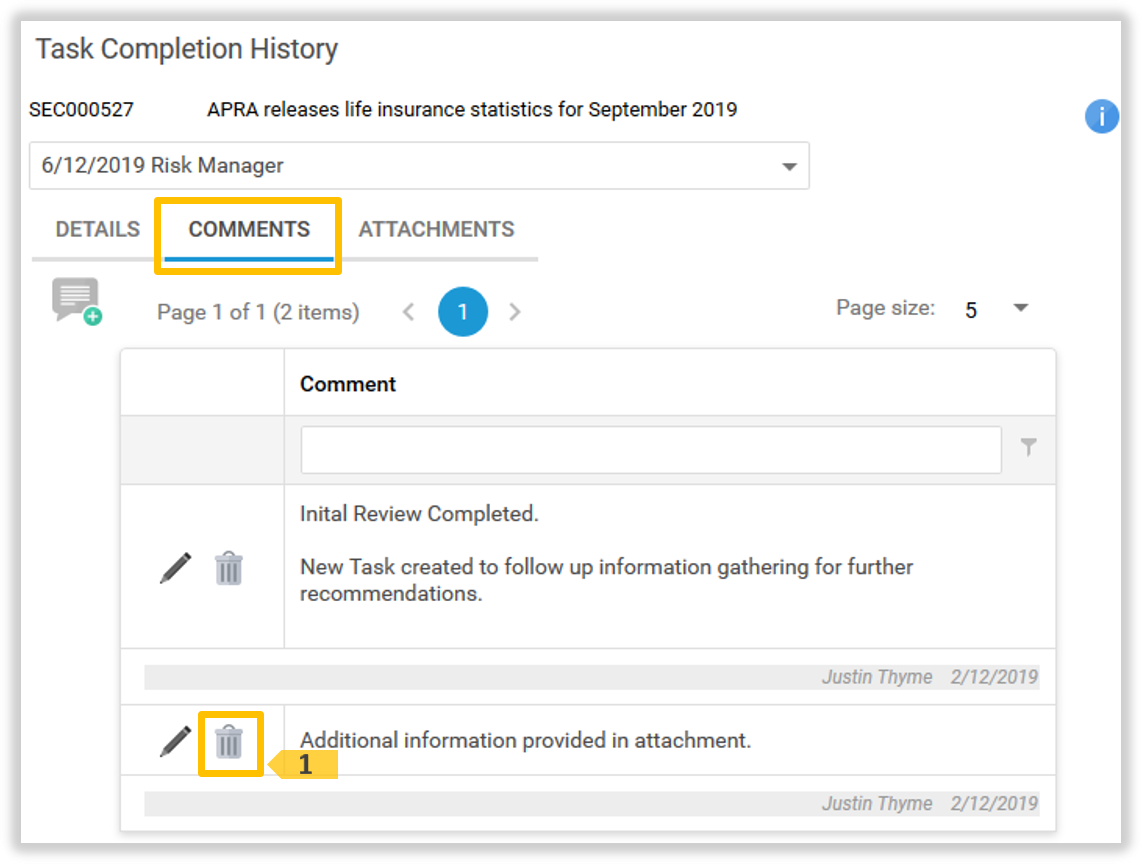The image size is (1142, 864).
Task: Select page 1 in the pager
Action: click(462, 312)
